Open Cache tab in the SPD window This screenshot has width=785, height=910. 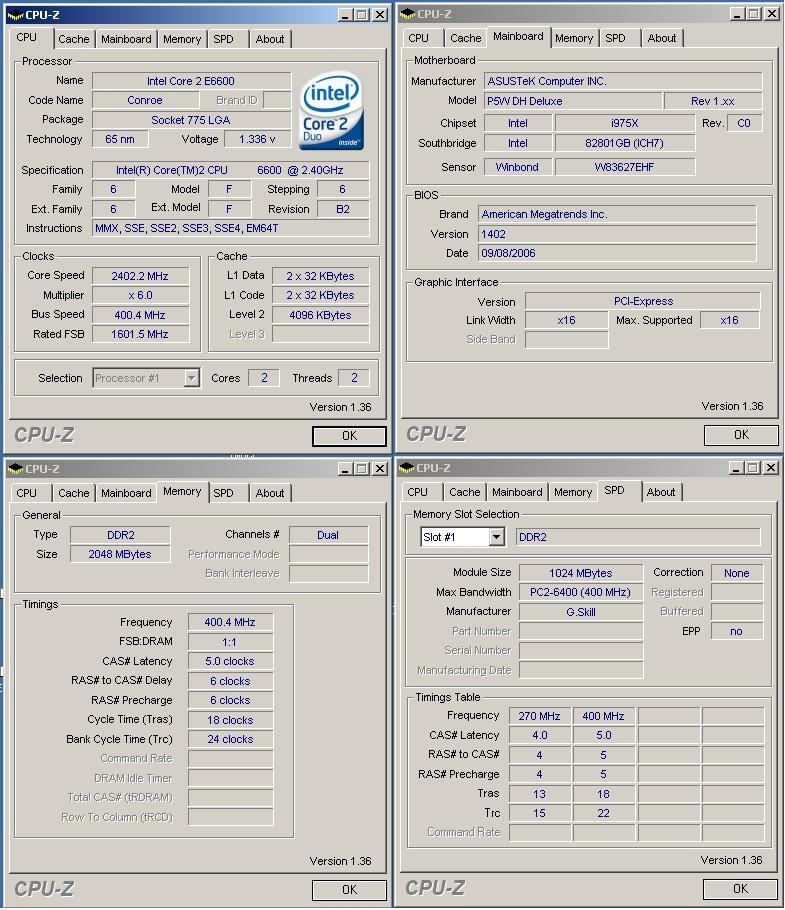(465, 492)
